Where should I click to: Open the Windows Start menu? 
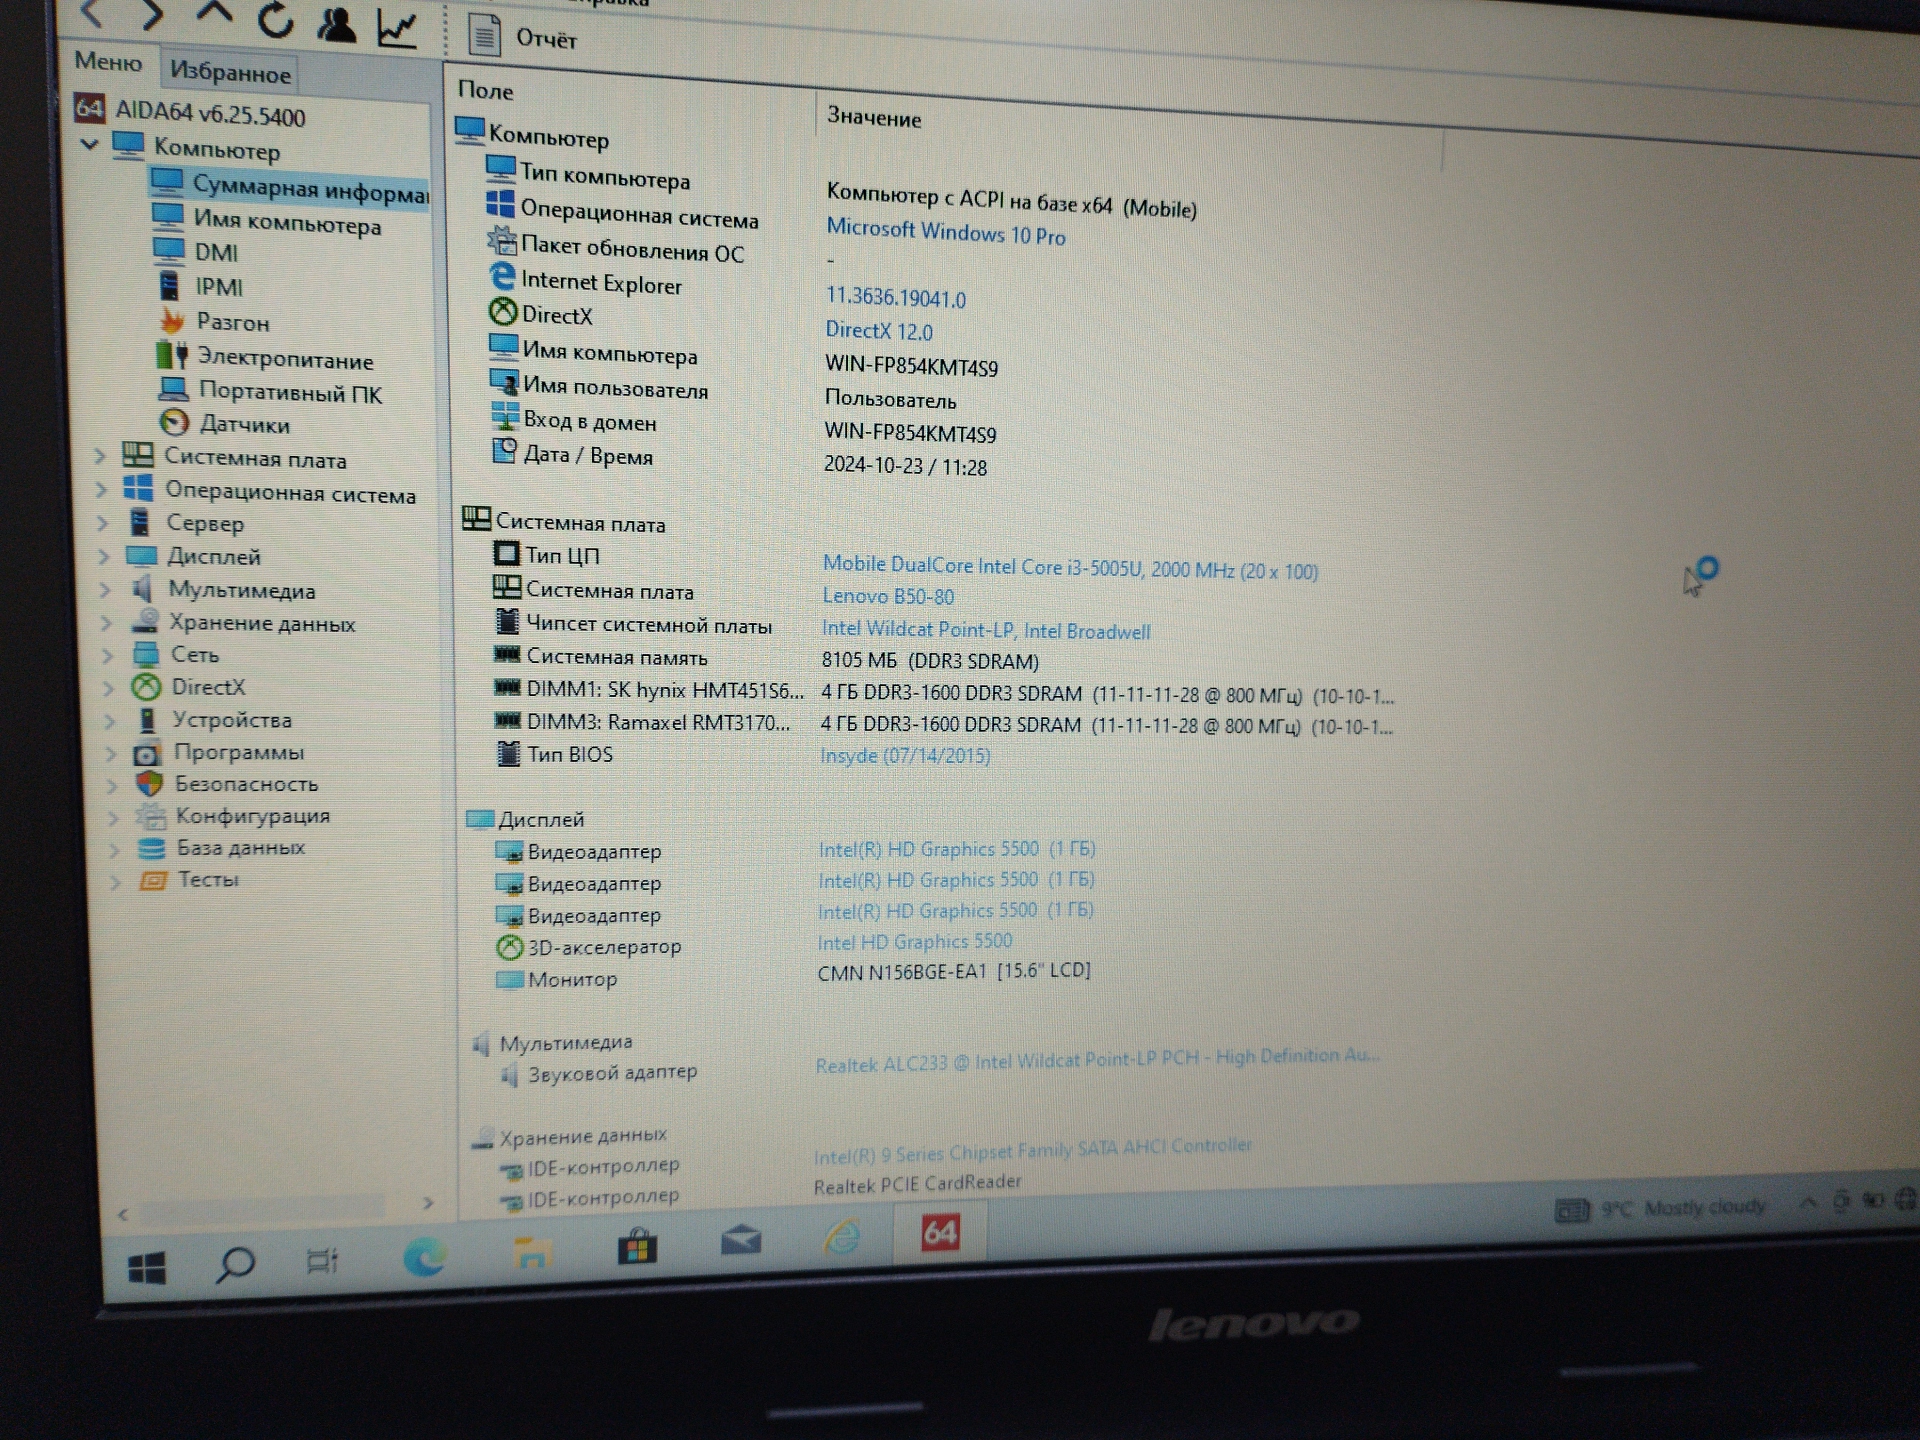tap(147, 1270)
